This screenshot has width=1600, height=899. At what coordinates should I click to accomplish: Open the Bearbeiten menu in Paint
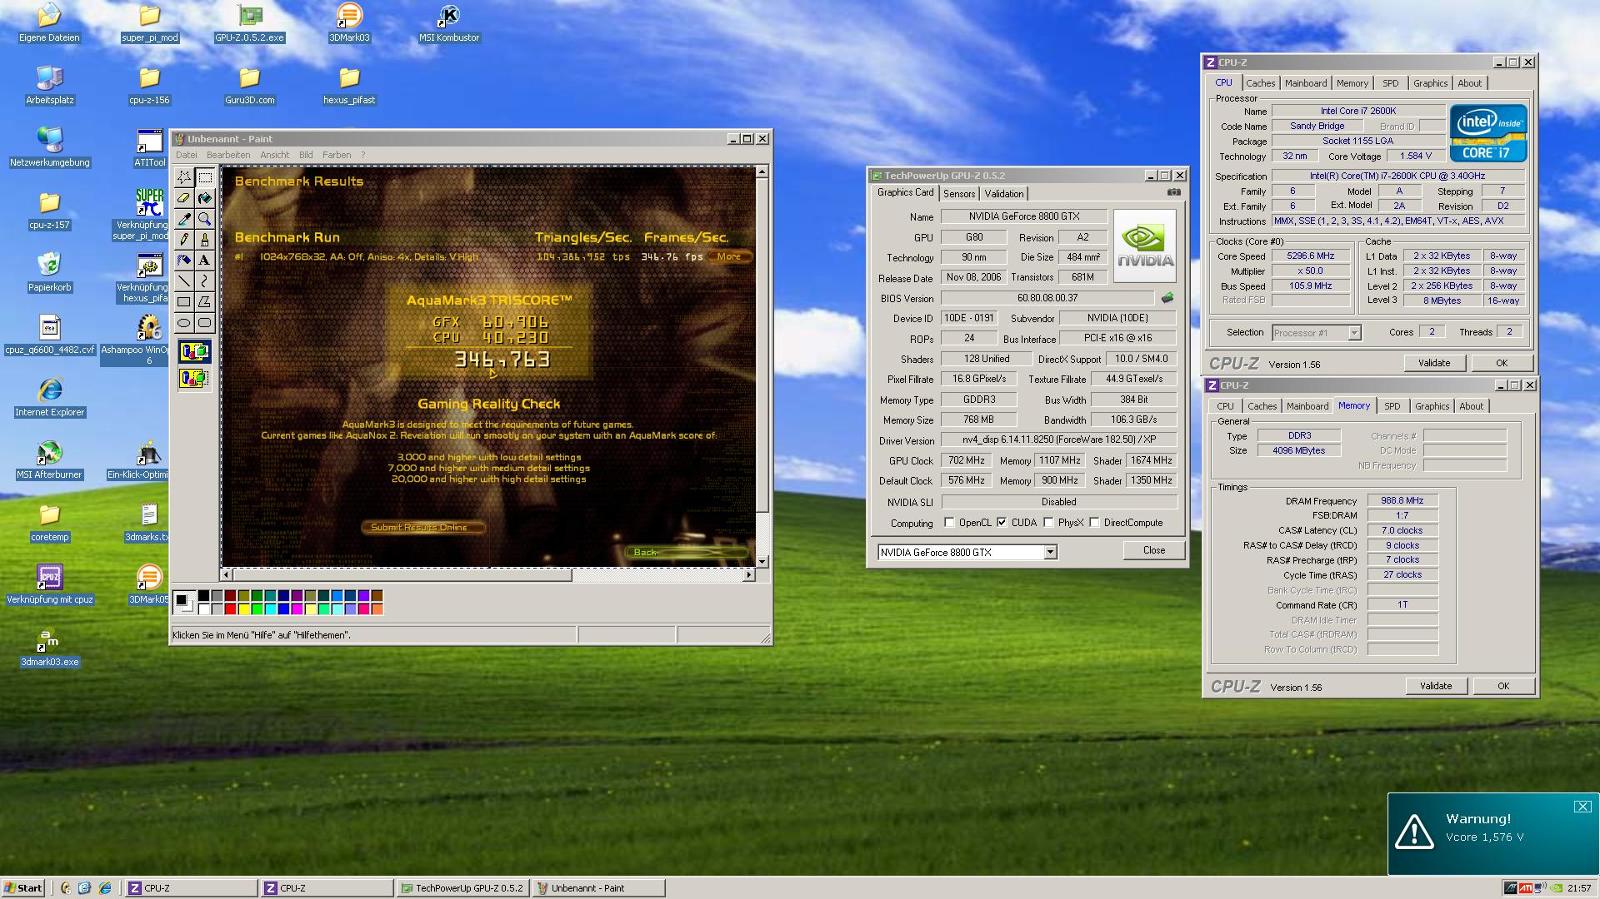(x=228, y=155)
